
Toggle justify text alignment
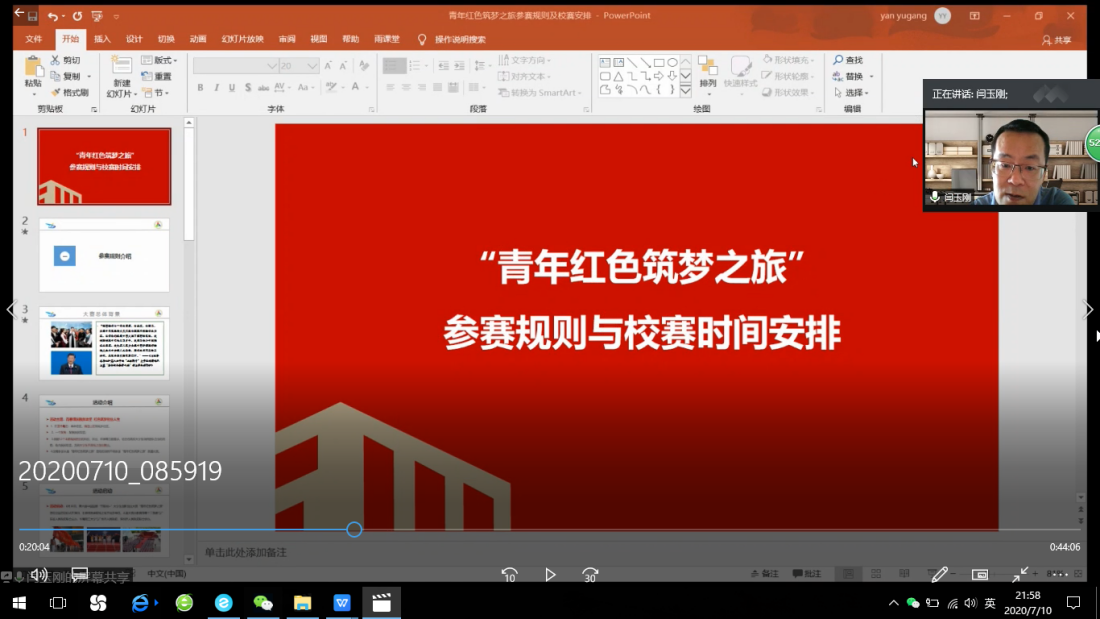[438, 88]
